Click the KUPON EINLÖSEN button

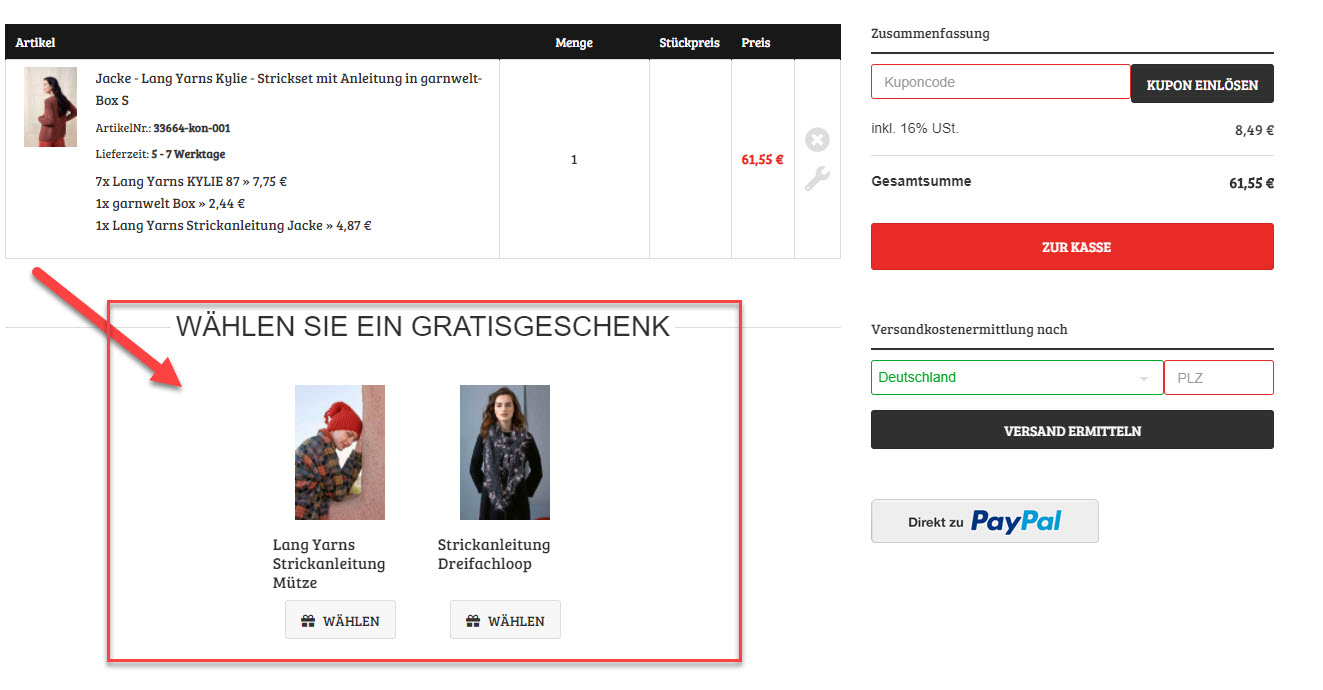click(x=1202, y=84)
